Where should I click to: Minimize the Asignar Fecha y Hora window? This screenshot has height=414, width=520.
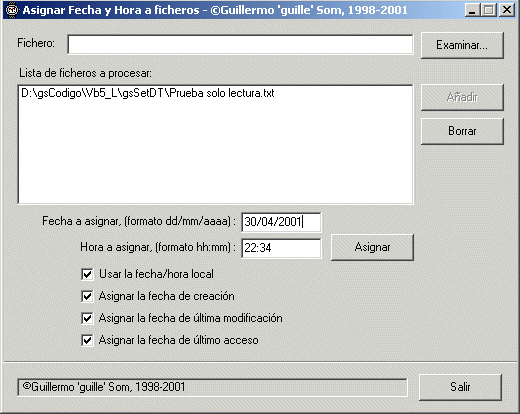pyautogui.click(x=472, y=10)
